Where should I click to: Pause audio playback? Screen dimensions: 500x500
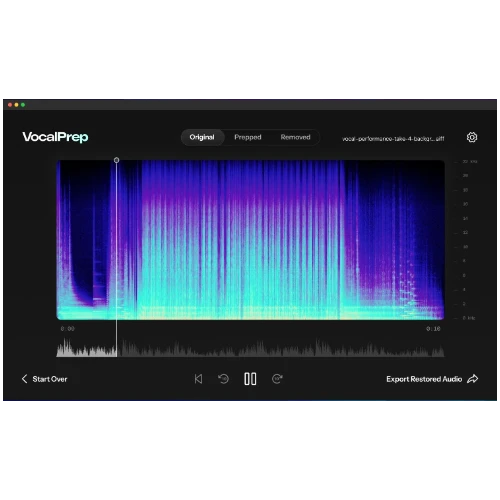[x=250, y=379]
